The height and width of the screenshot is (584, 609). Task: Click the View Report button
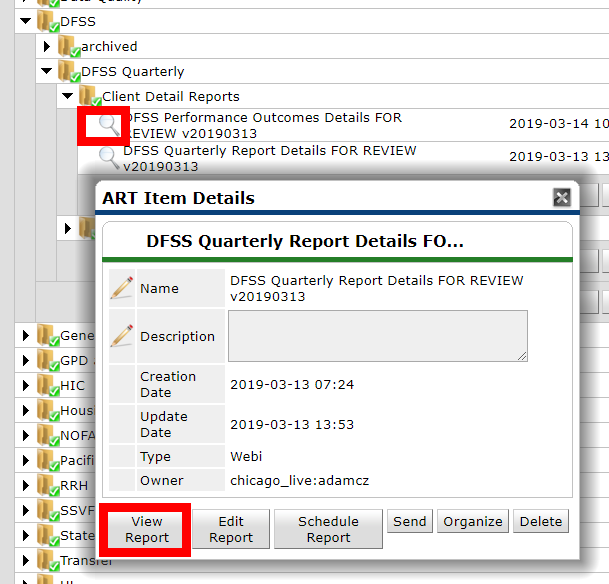[146, 529]
